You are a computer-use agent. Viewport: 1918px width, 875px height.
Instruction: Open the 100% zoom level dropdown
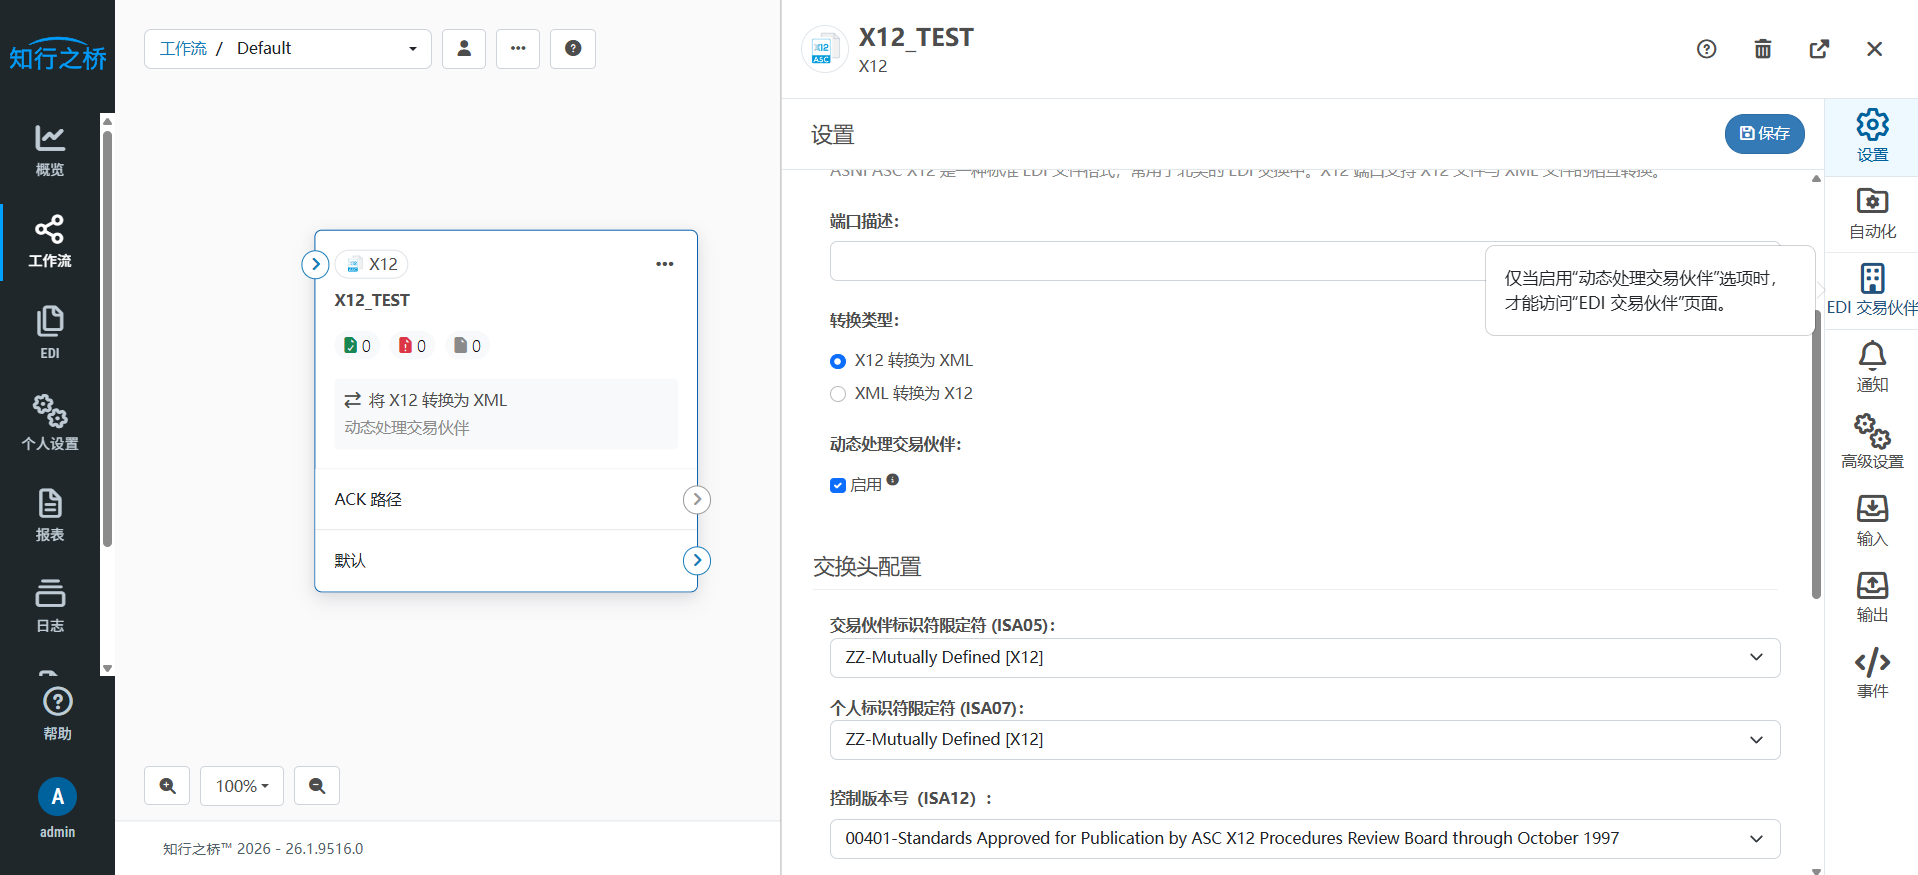[x=242, y=786]
